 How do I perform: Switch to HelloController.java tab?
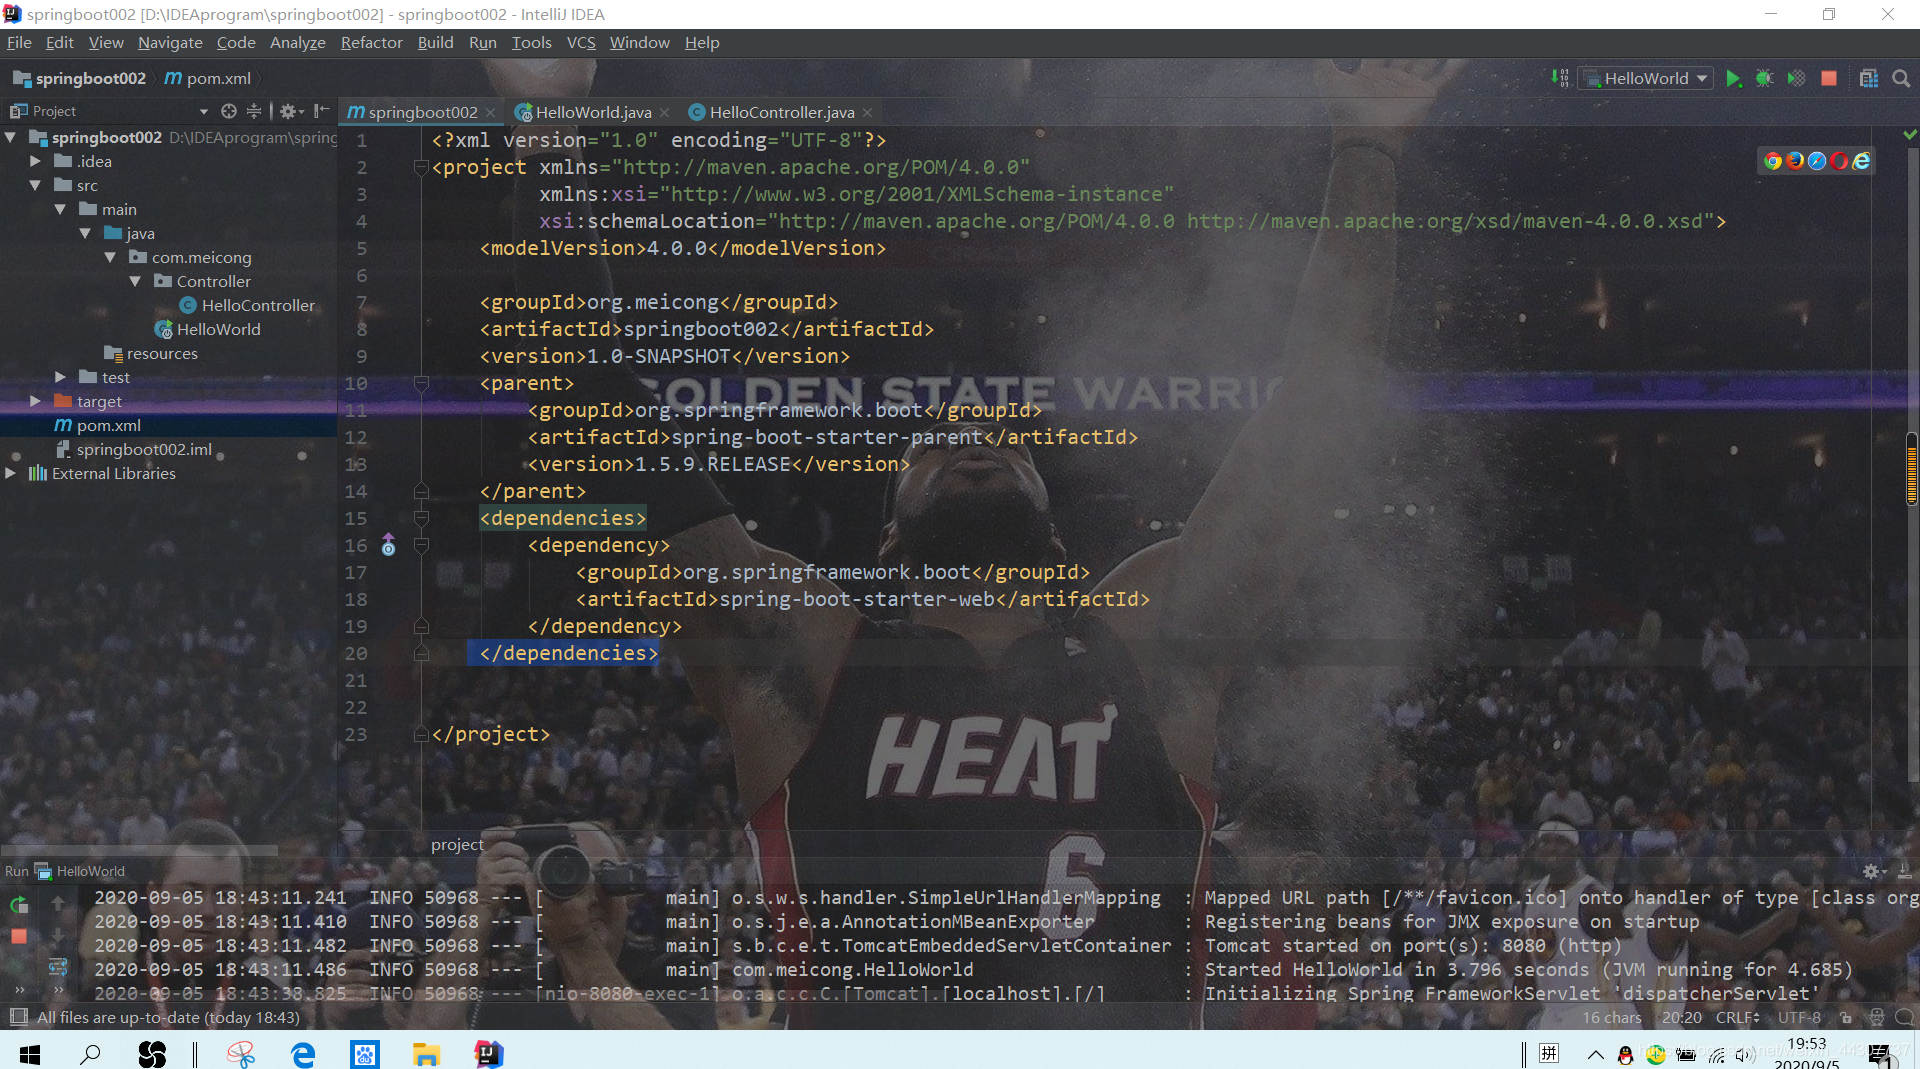click(781, 112)
